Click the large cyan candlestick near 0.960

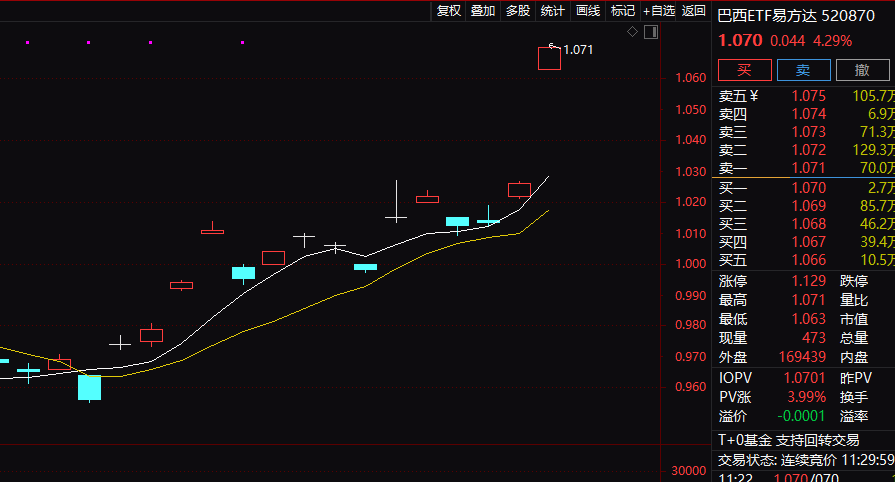pyautogui.click(x=90, y=387)
